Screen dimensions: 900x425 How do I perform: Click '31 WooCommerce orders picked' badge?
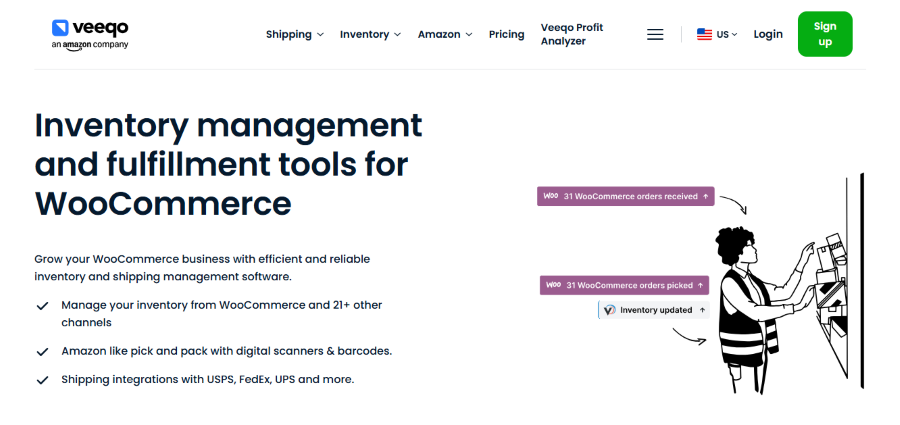pyautogui.click(x=624, y=285)
